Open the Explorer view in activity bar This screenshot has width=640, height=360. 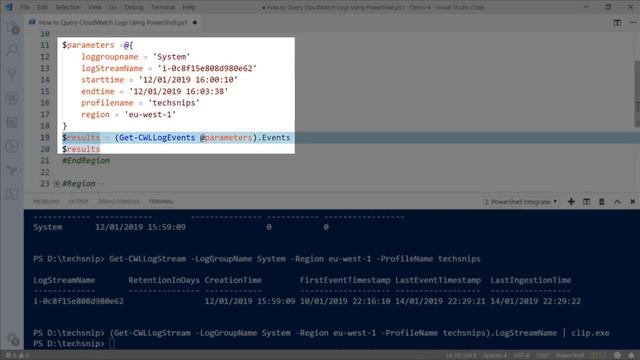pos(12,28)
